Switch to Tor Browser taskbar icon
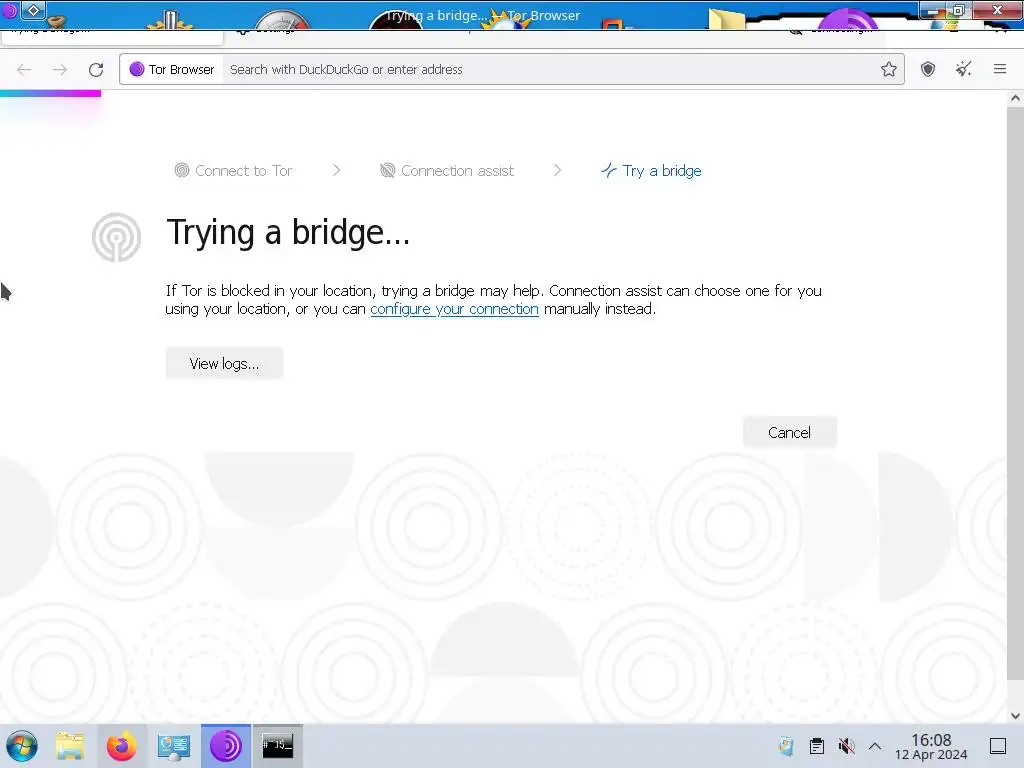Image resolution: width=1024 pixels, height=768 pixels. pyautogui.click(x=225, y=746)
